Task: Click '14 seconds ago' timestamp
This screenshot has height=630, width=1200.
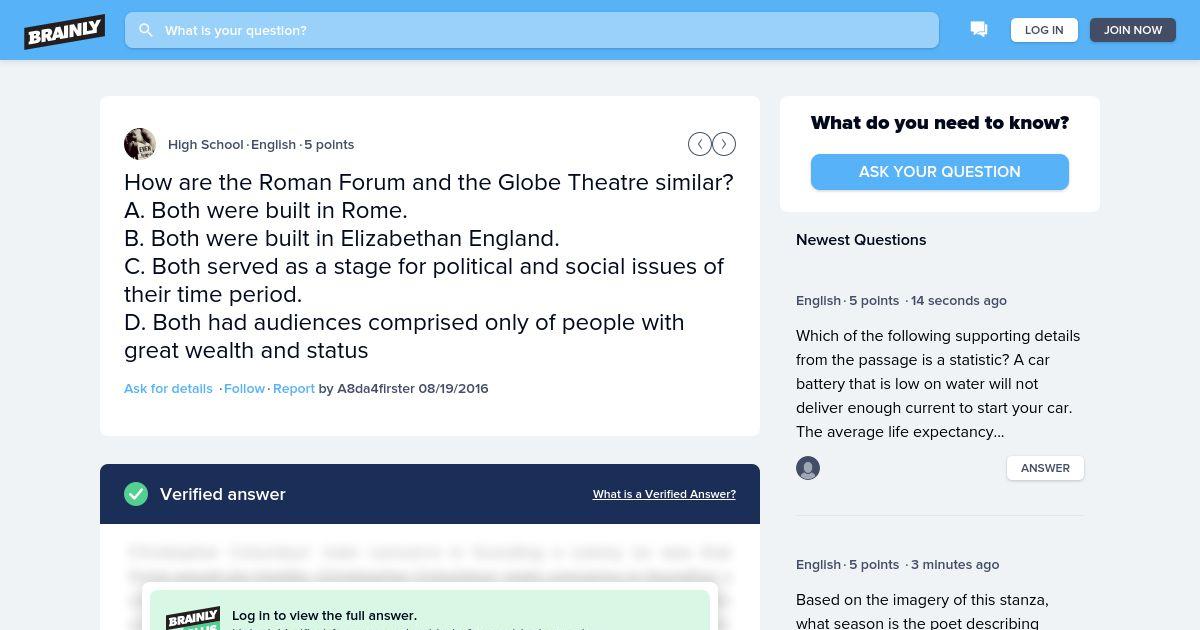Action: pos(959,300)
